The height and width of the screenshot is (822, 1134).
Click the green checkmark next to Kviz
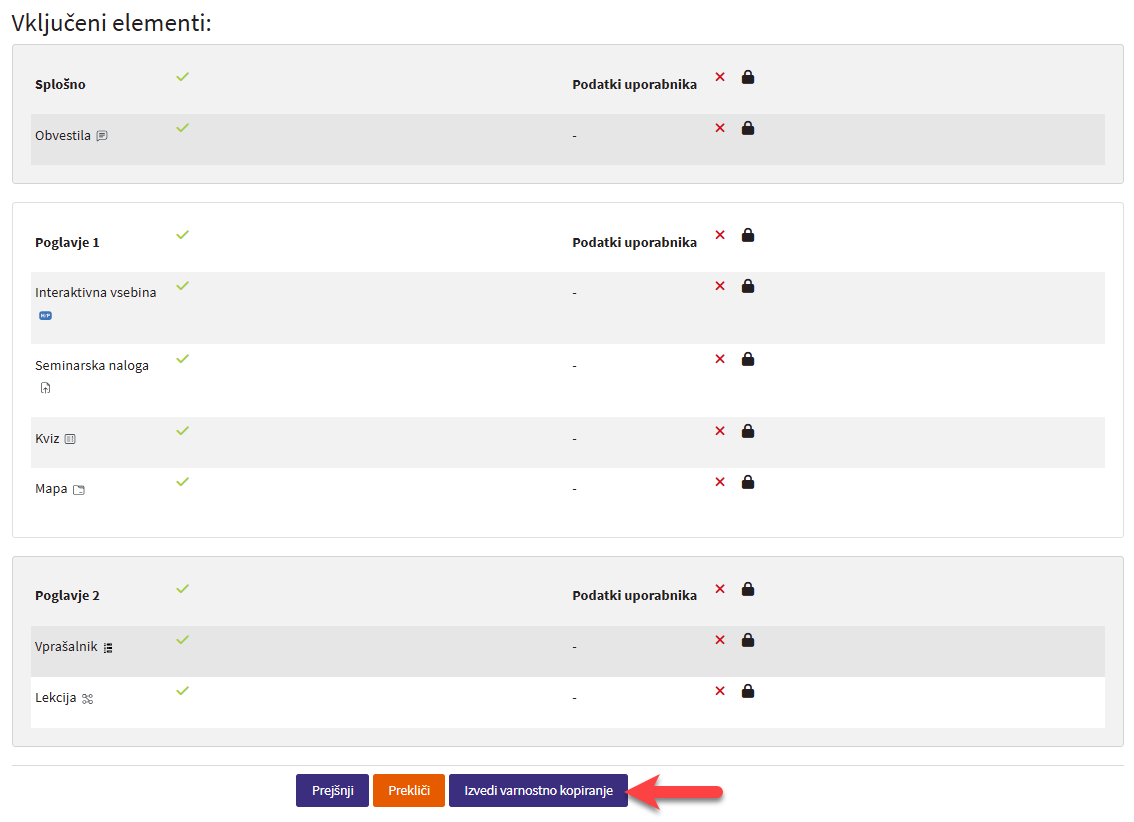click(182, 431)
